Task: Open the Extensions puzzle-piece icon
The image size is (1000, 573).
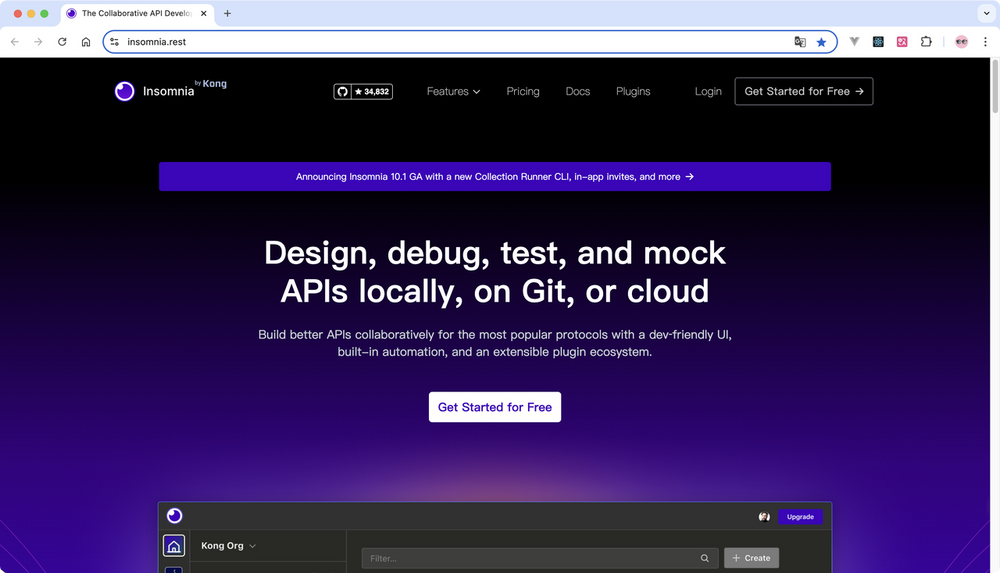Action: tap(926, 42)
